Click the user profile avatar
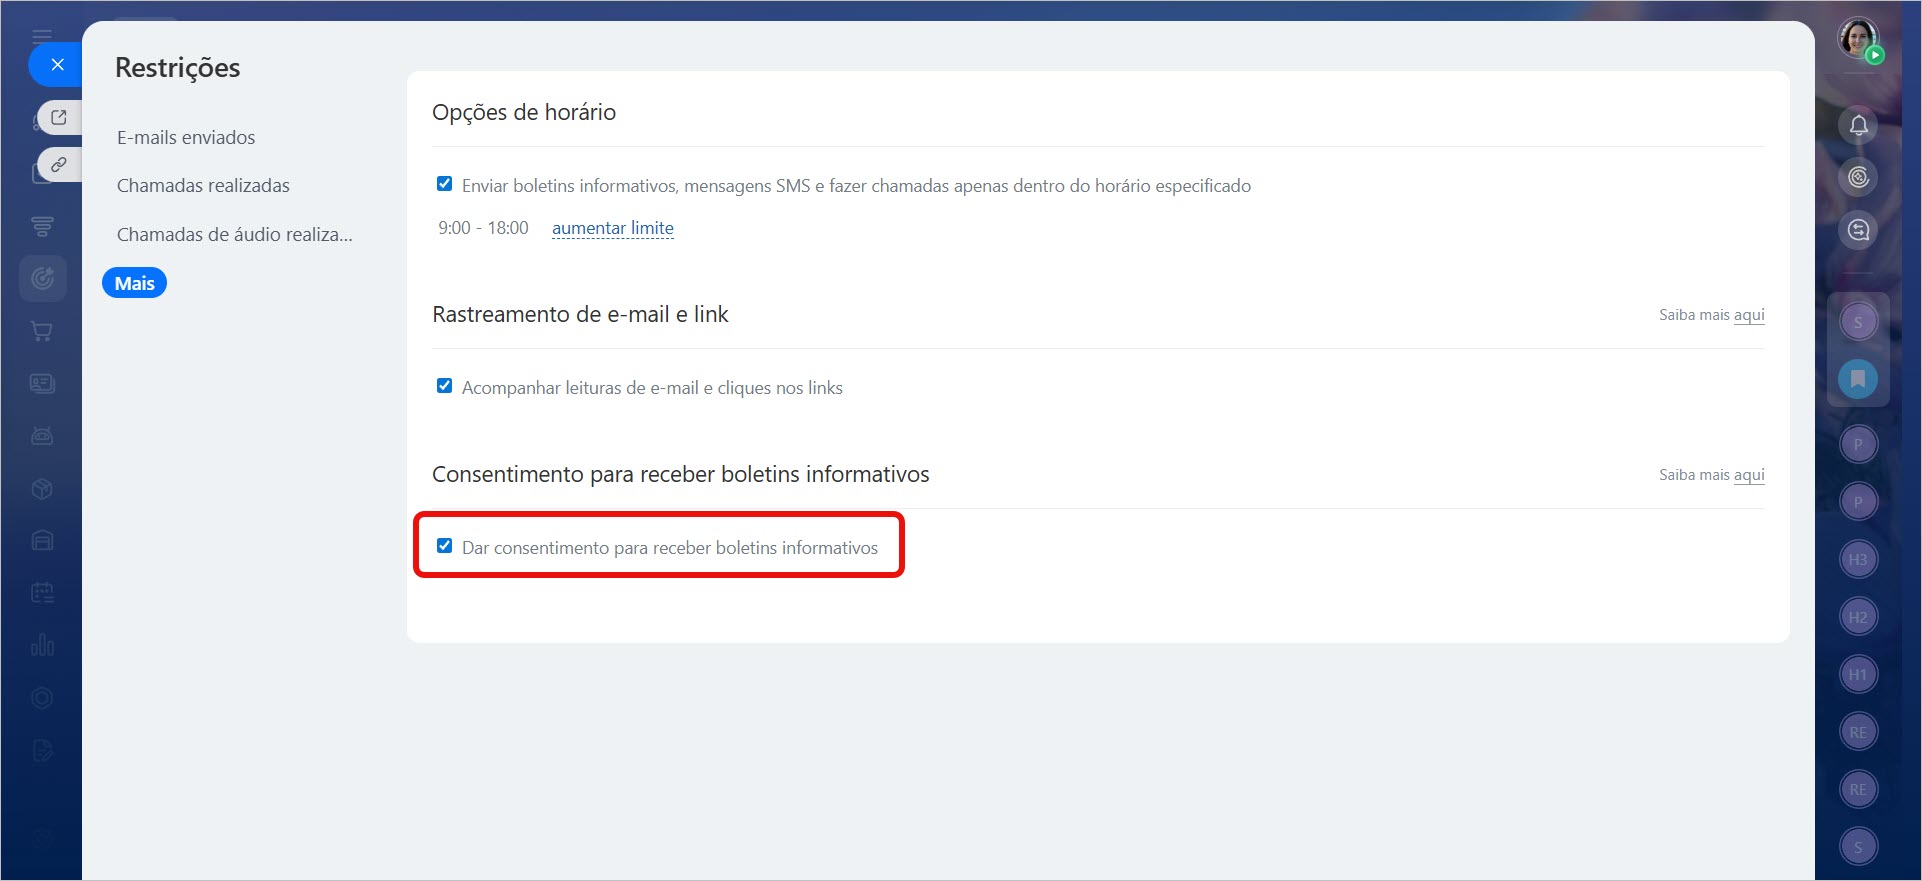This screenshot has width=1922, height=881. click(1858, 40)
